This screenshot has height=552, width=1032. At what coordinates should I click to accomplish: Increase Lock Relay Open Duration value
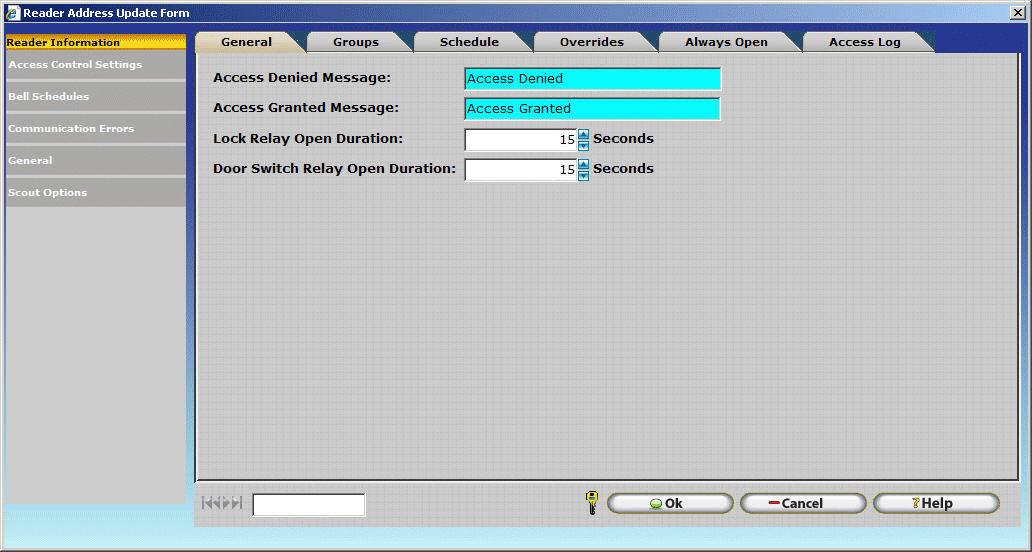(584, 134)
